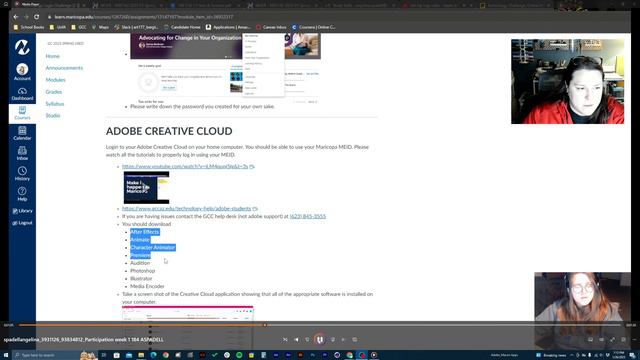Open the Slack bookmark

(x=136, y=27)
